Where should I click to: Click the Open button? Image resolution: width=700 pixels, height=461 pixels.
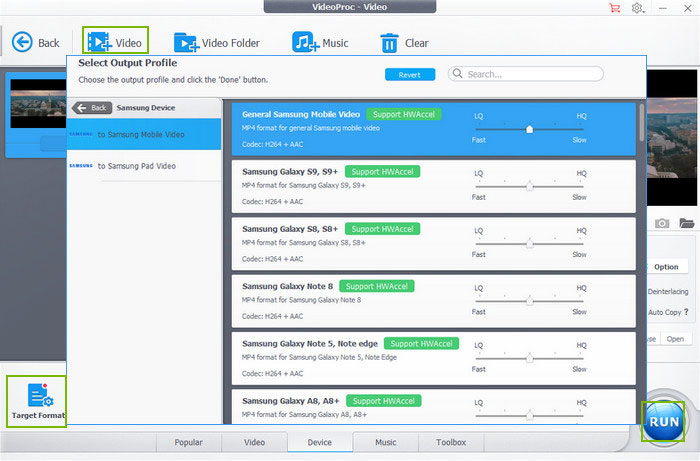(675, 339)
